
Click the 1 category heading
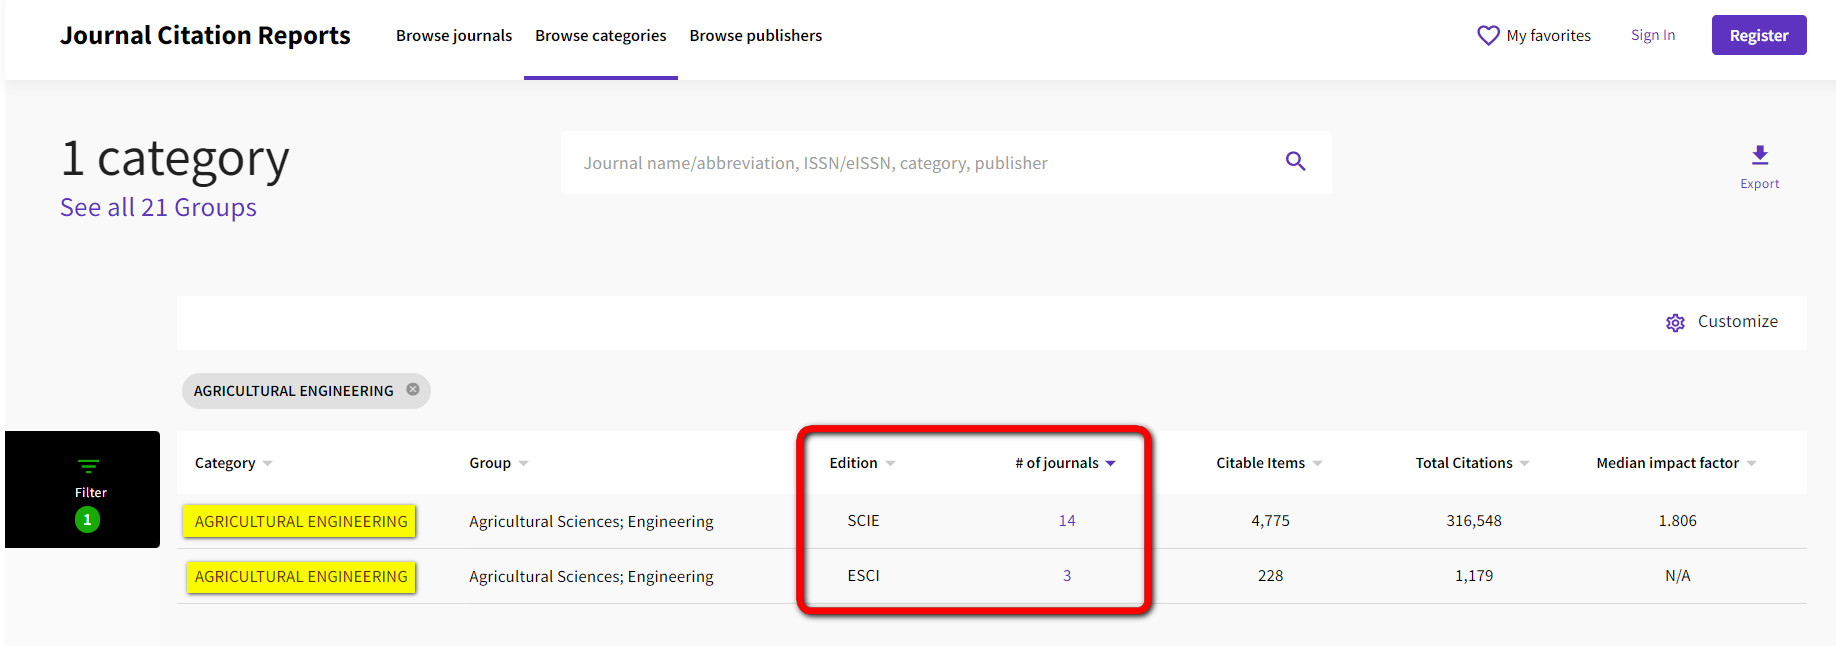(x=175, y=158)
